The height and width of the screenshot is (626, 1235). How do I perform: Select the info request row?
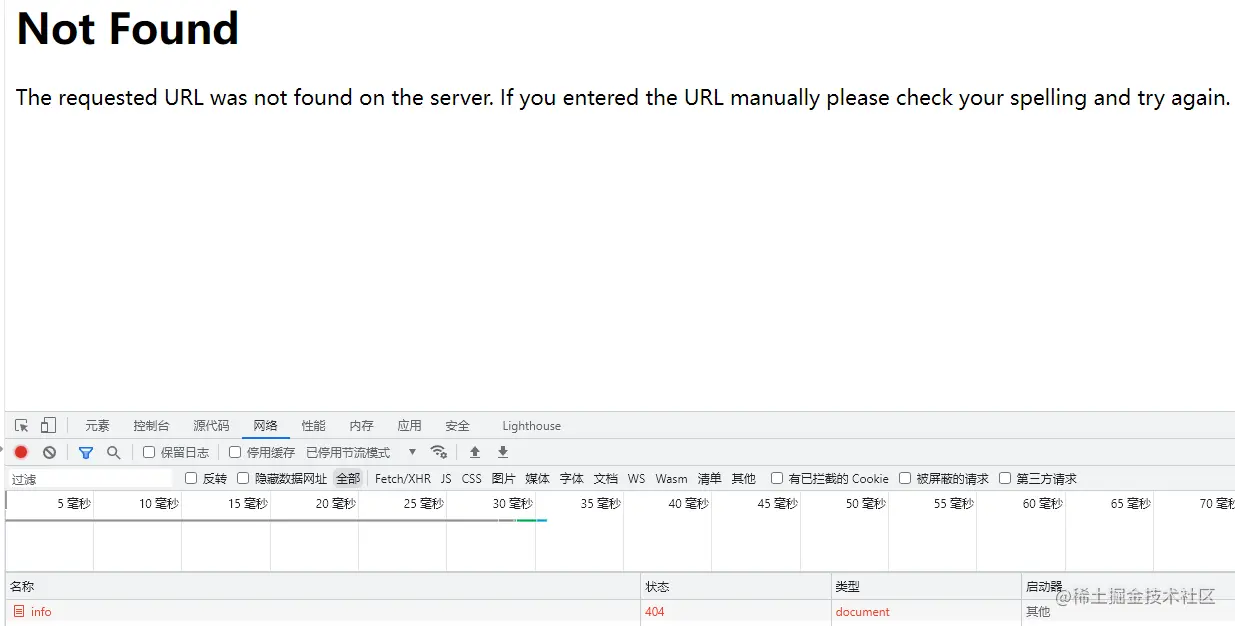tap(620, 611)
